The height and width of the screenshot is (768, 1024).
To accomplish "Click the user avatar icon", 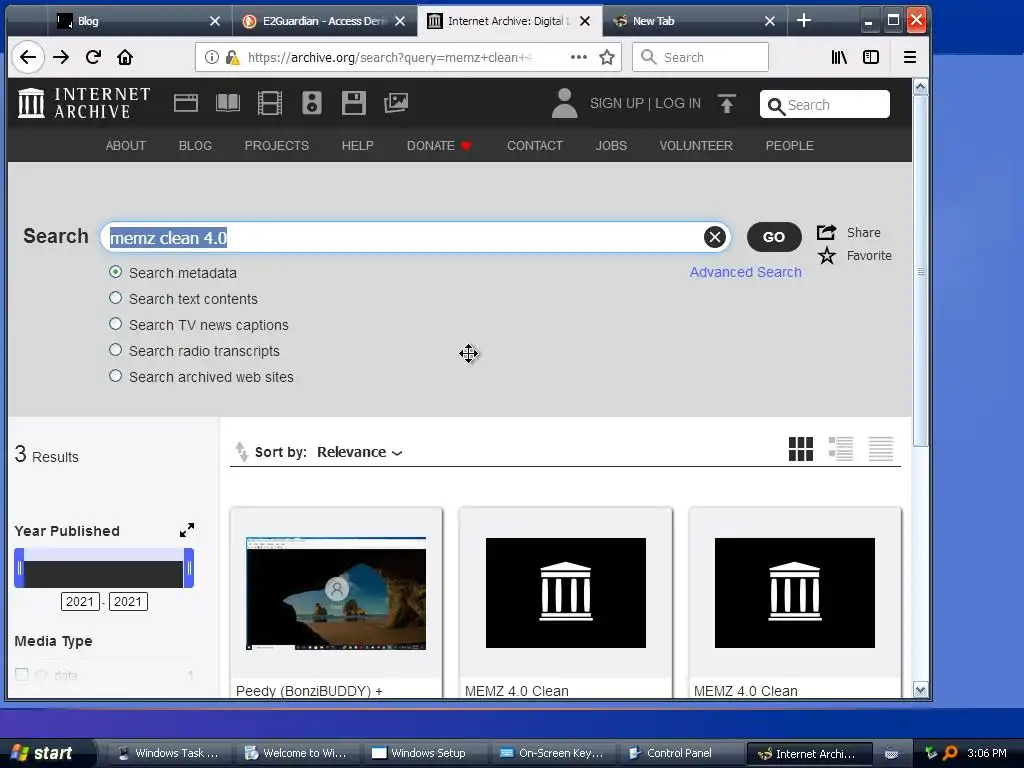I will [x=564, y=103].
